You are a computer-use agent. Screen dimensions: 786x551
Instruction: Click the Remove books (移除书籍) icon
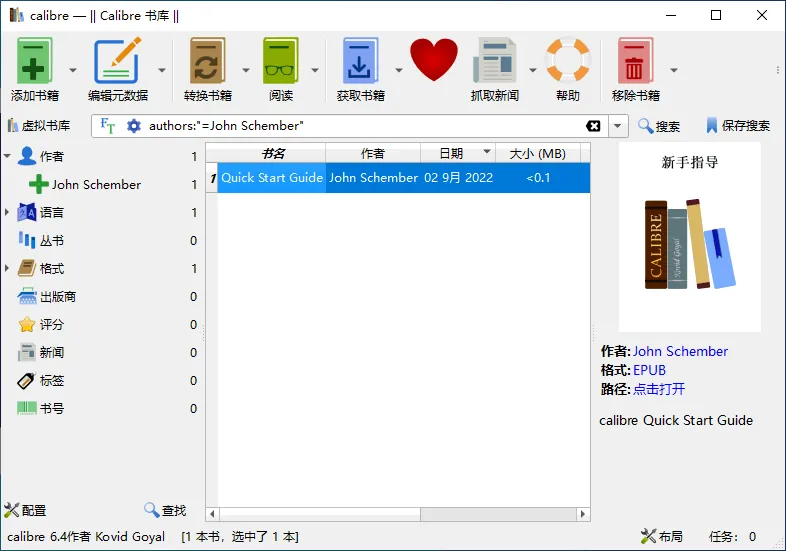point(635,61)
